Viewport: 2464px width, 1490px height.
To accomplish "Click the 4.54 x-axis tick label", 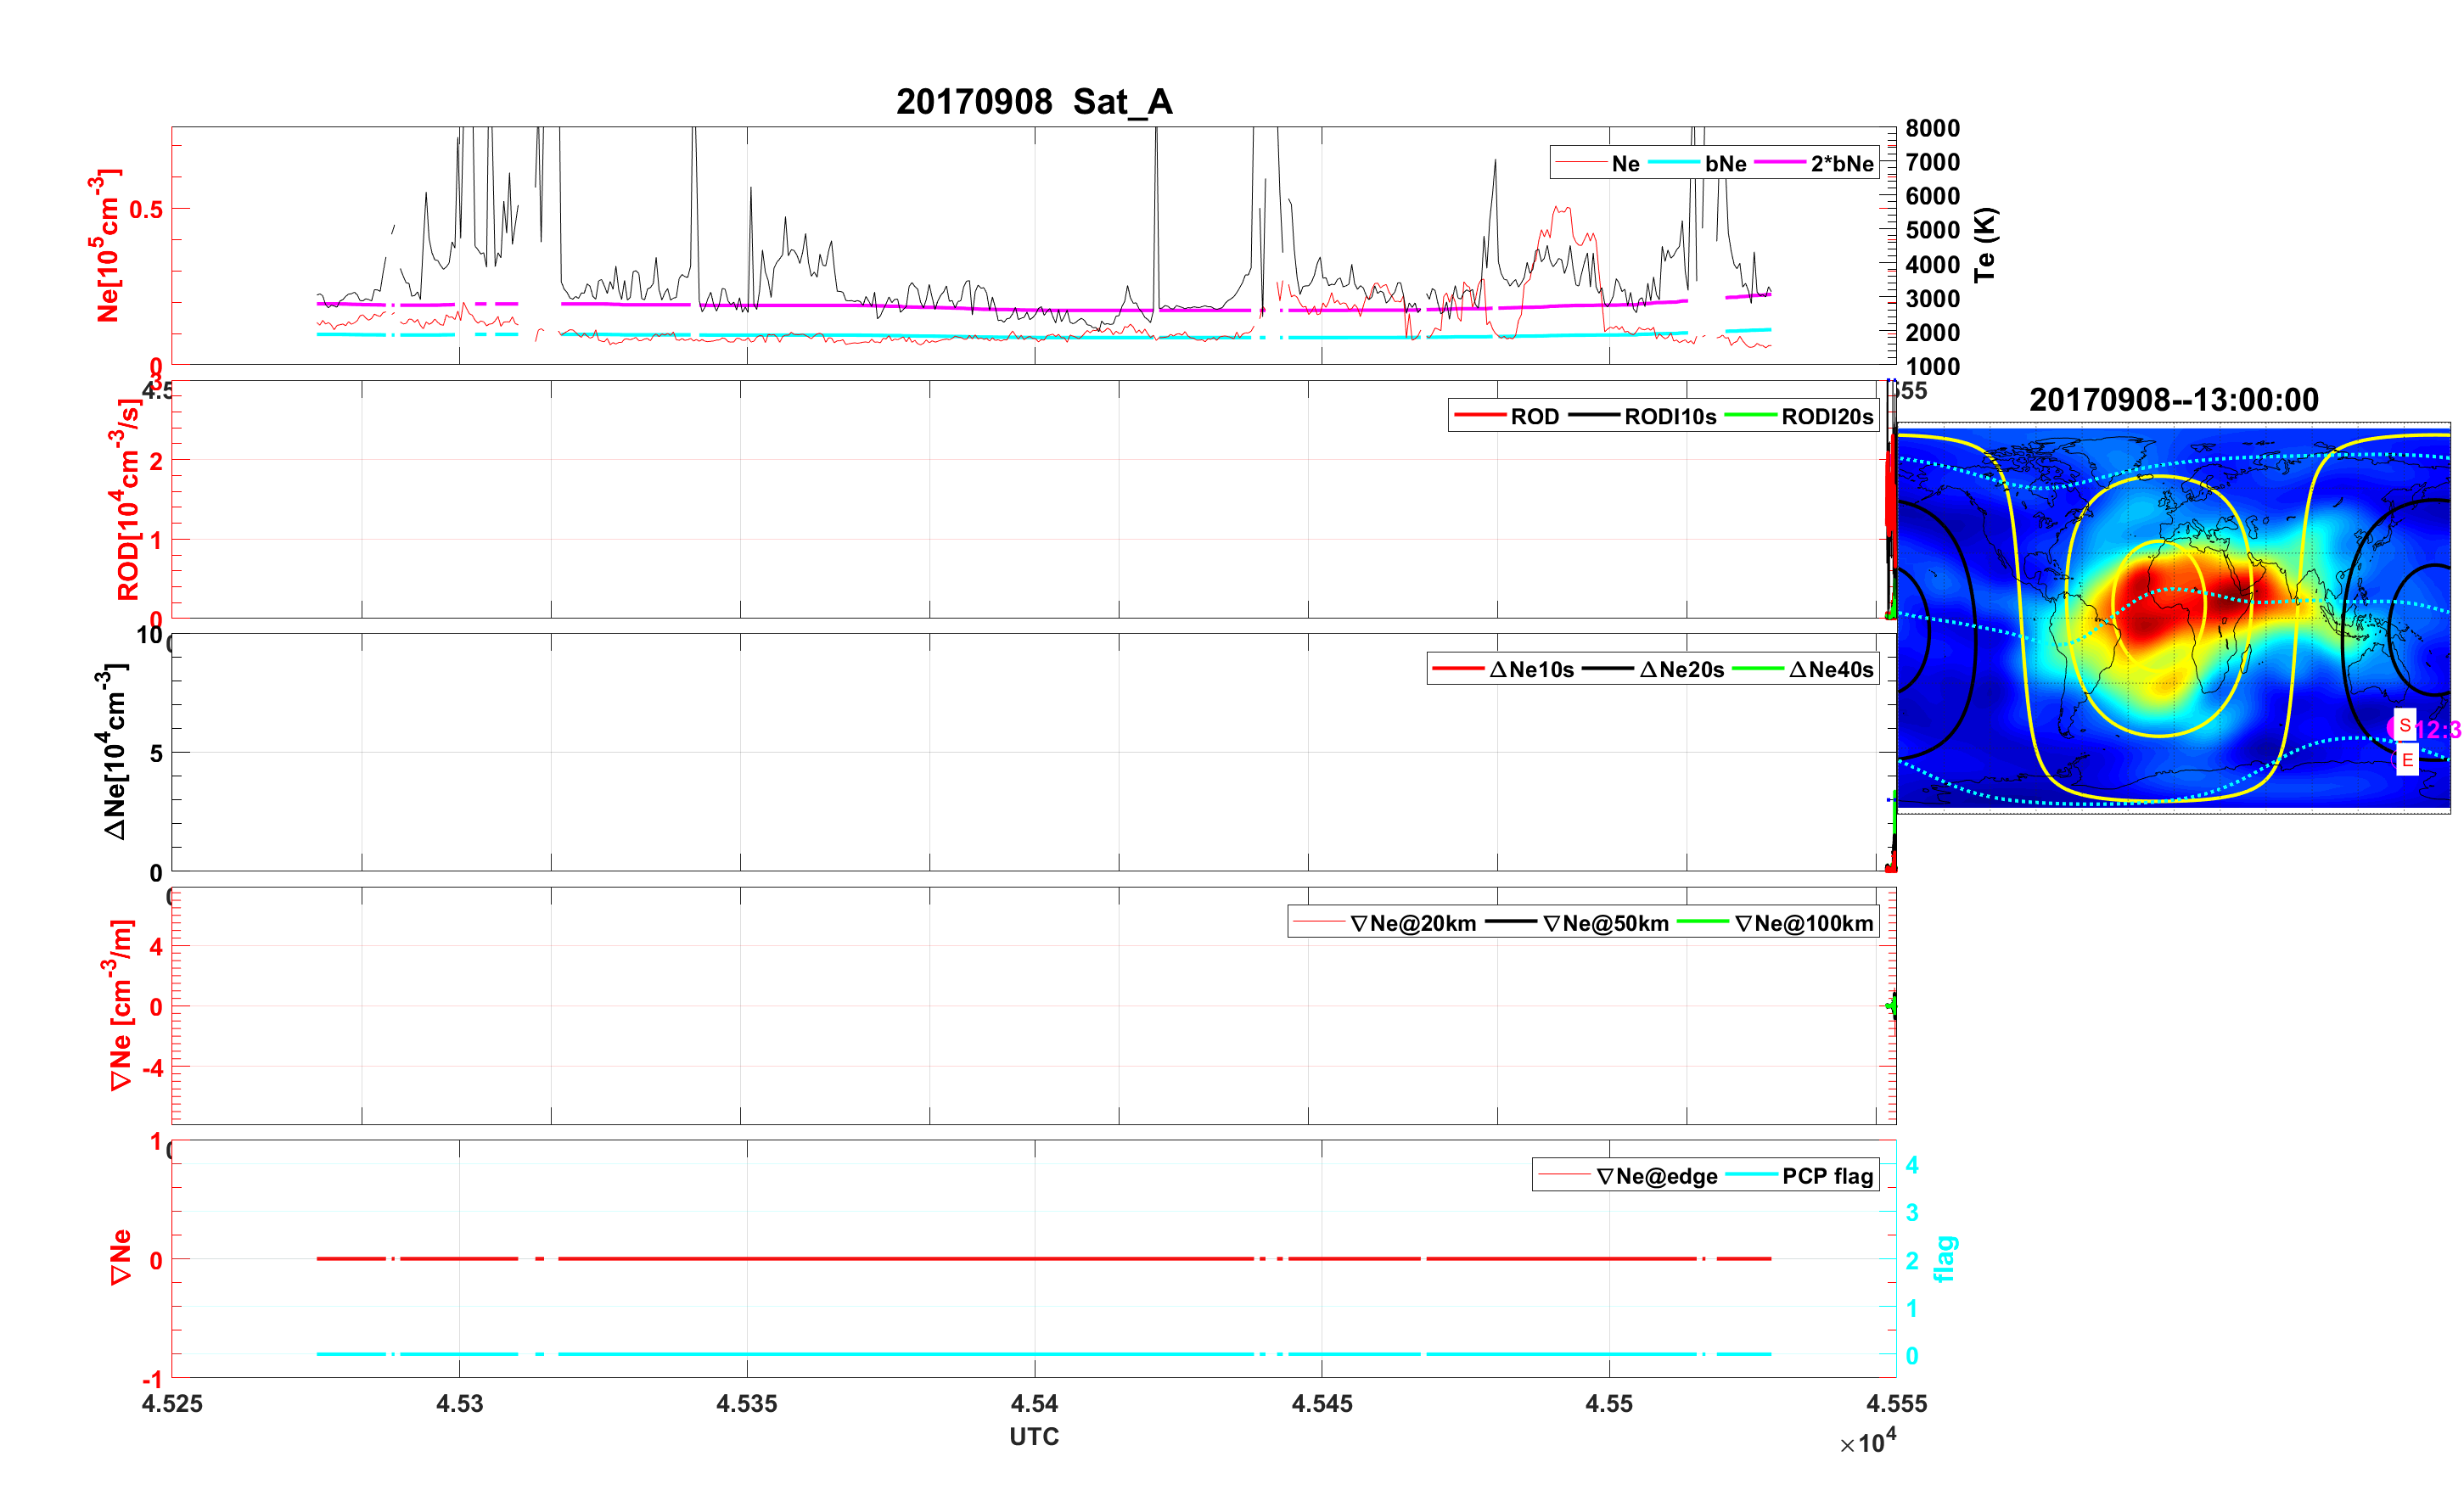I will (1033, 1403).
